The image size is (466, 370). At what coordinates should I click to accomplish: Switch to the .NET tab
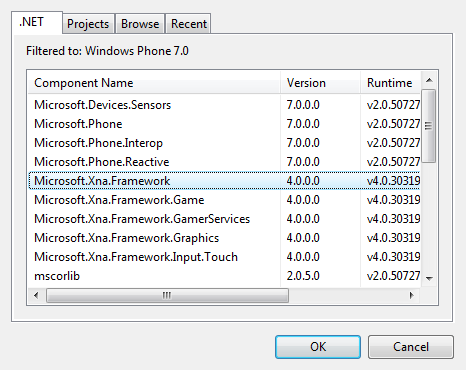[37, 22]
